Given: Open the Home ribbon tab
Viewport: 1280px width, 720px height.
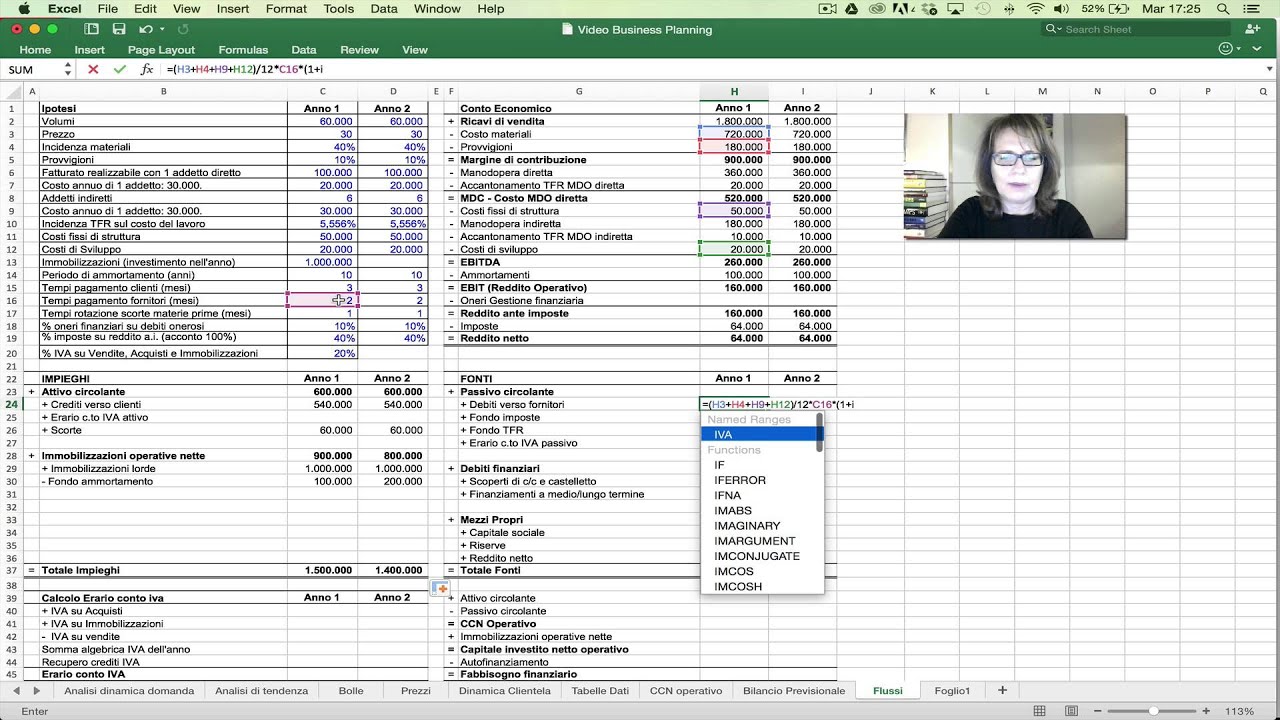Looking at the screenshot, I should [x=35, y=49].
